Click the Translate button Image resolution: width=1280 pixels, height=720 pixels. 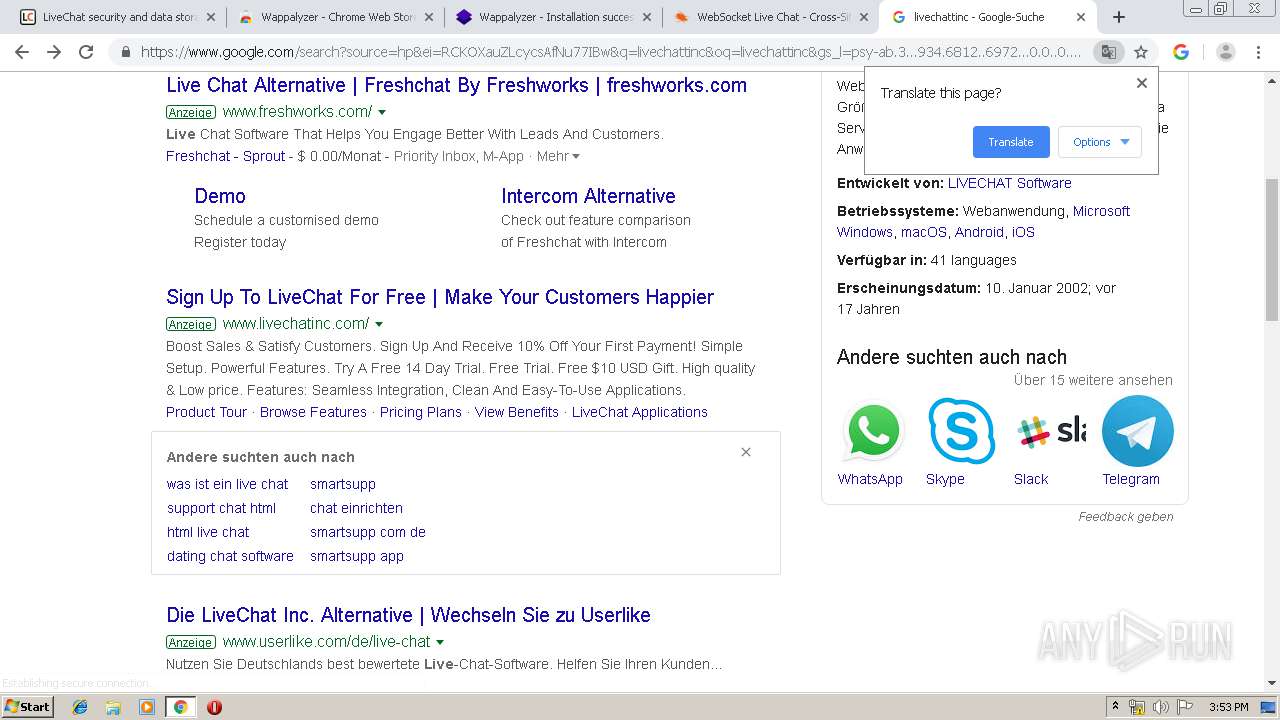tap(1011, 142)
